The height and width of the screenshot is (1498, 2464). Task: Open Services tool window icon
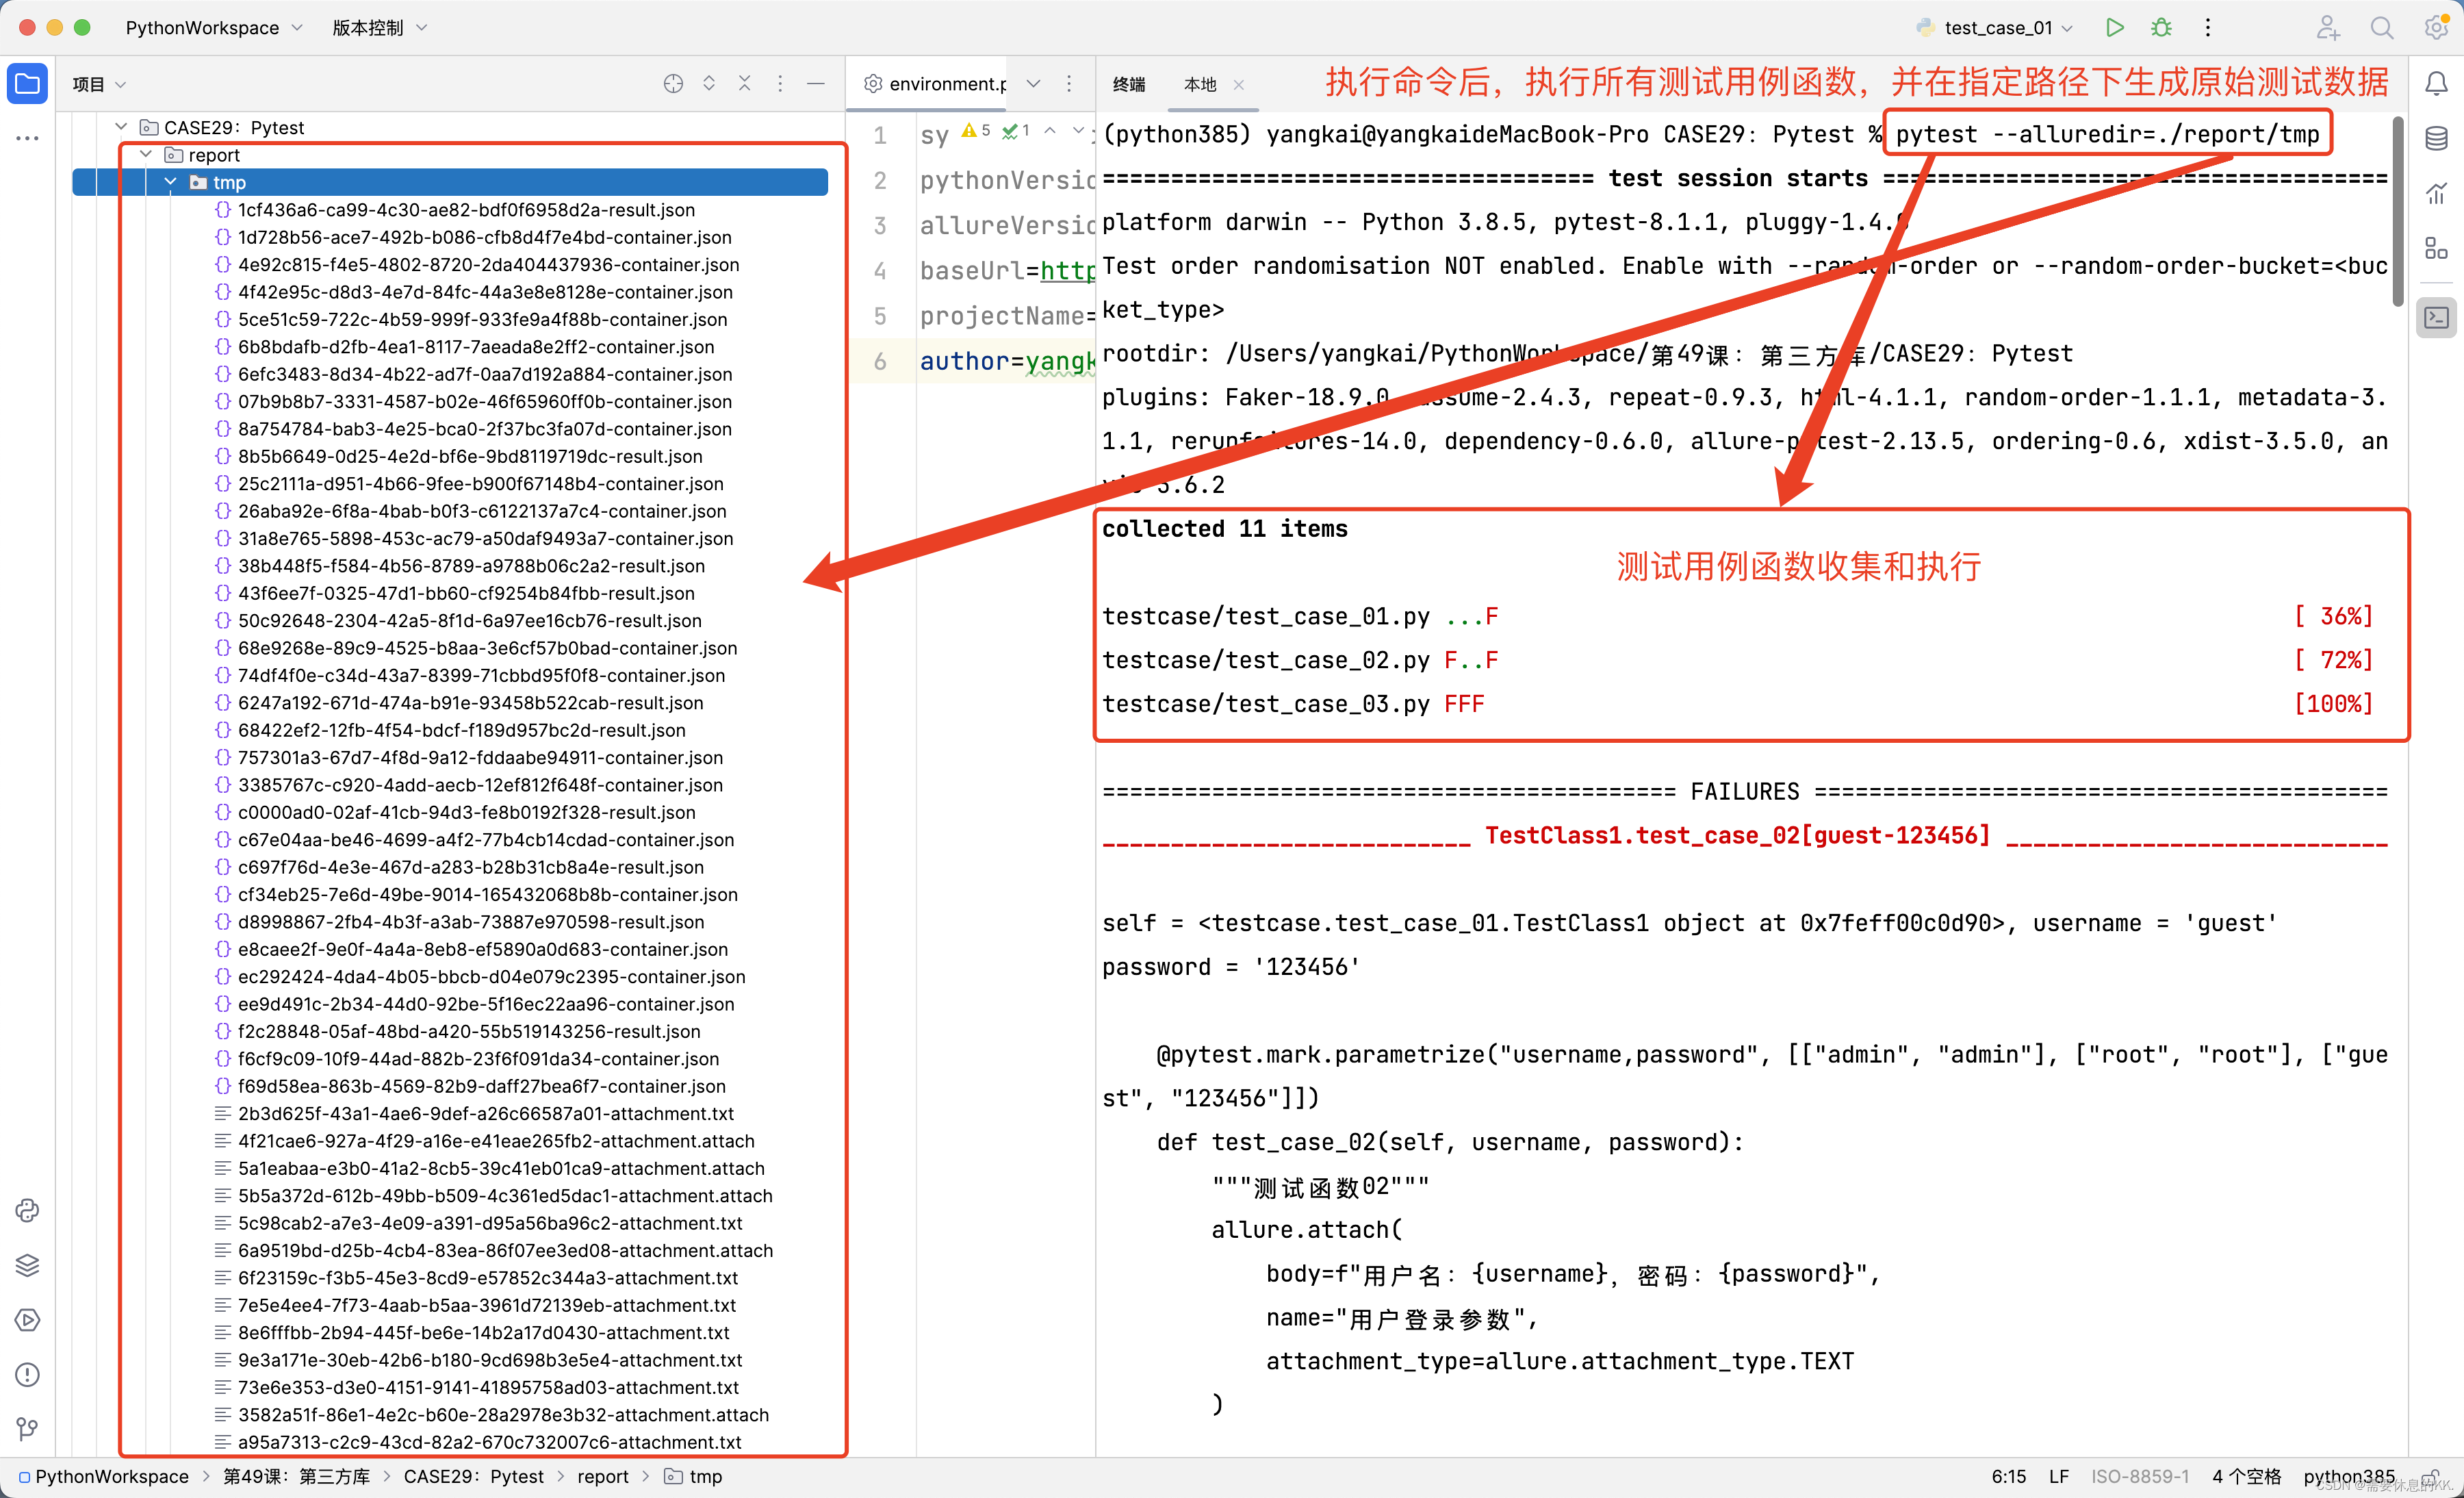tap(27, 1320)
